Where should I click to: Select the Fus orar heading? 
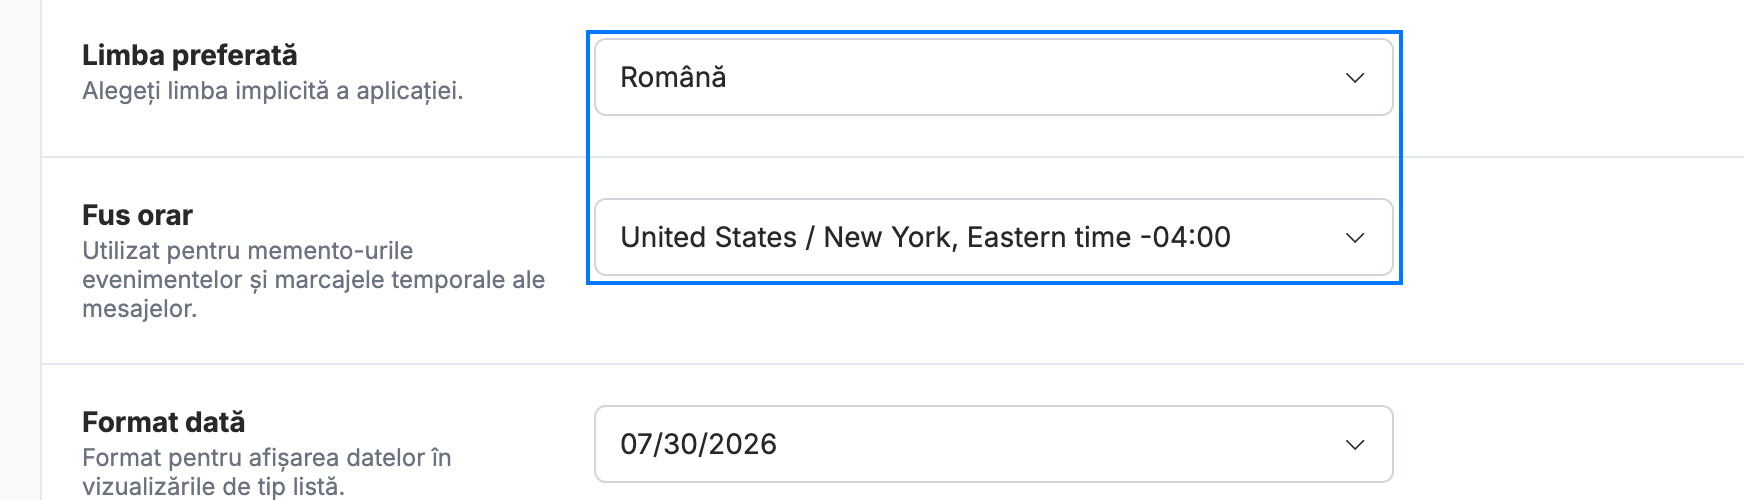pyautogui.click(x=137, y=215)
